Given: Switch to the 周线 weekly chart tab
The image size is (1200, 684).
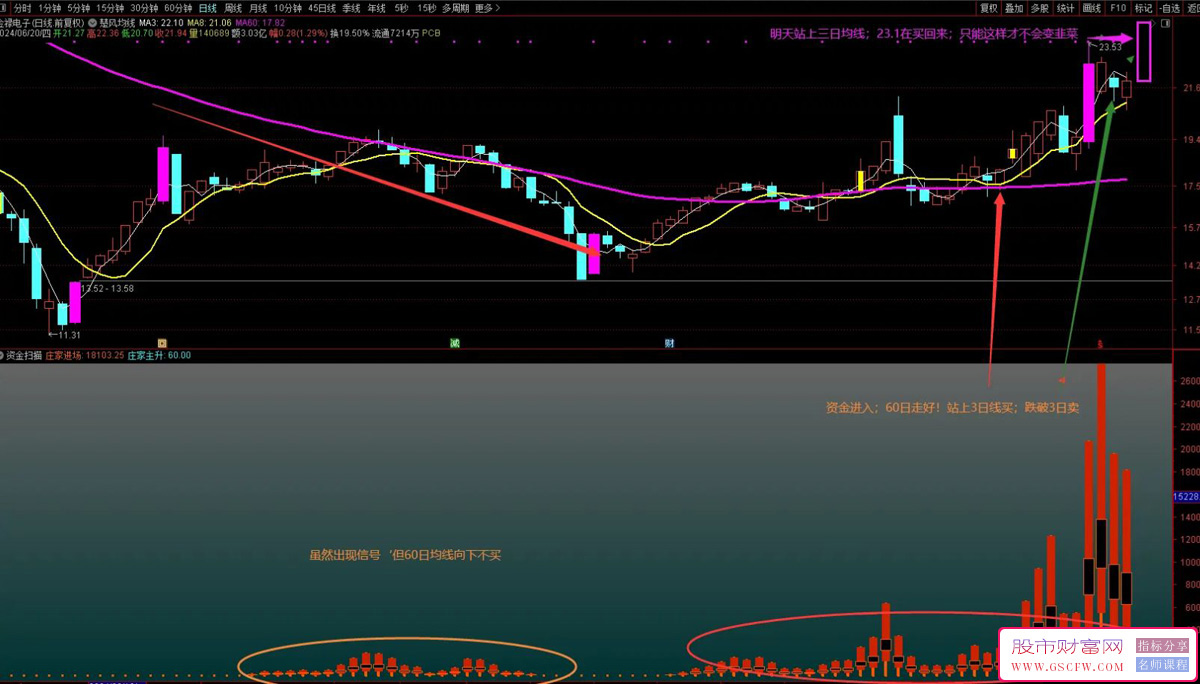Looking at the screenshot, I should [x=233, y=8].
